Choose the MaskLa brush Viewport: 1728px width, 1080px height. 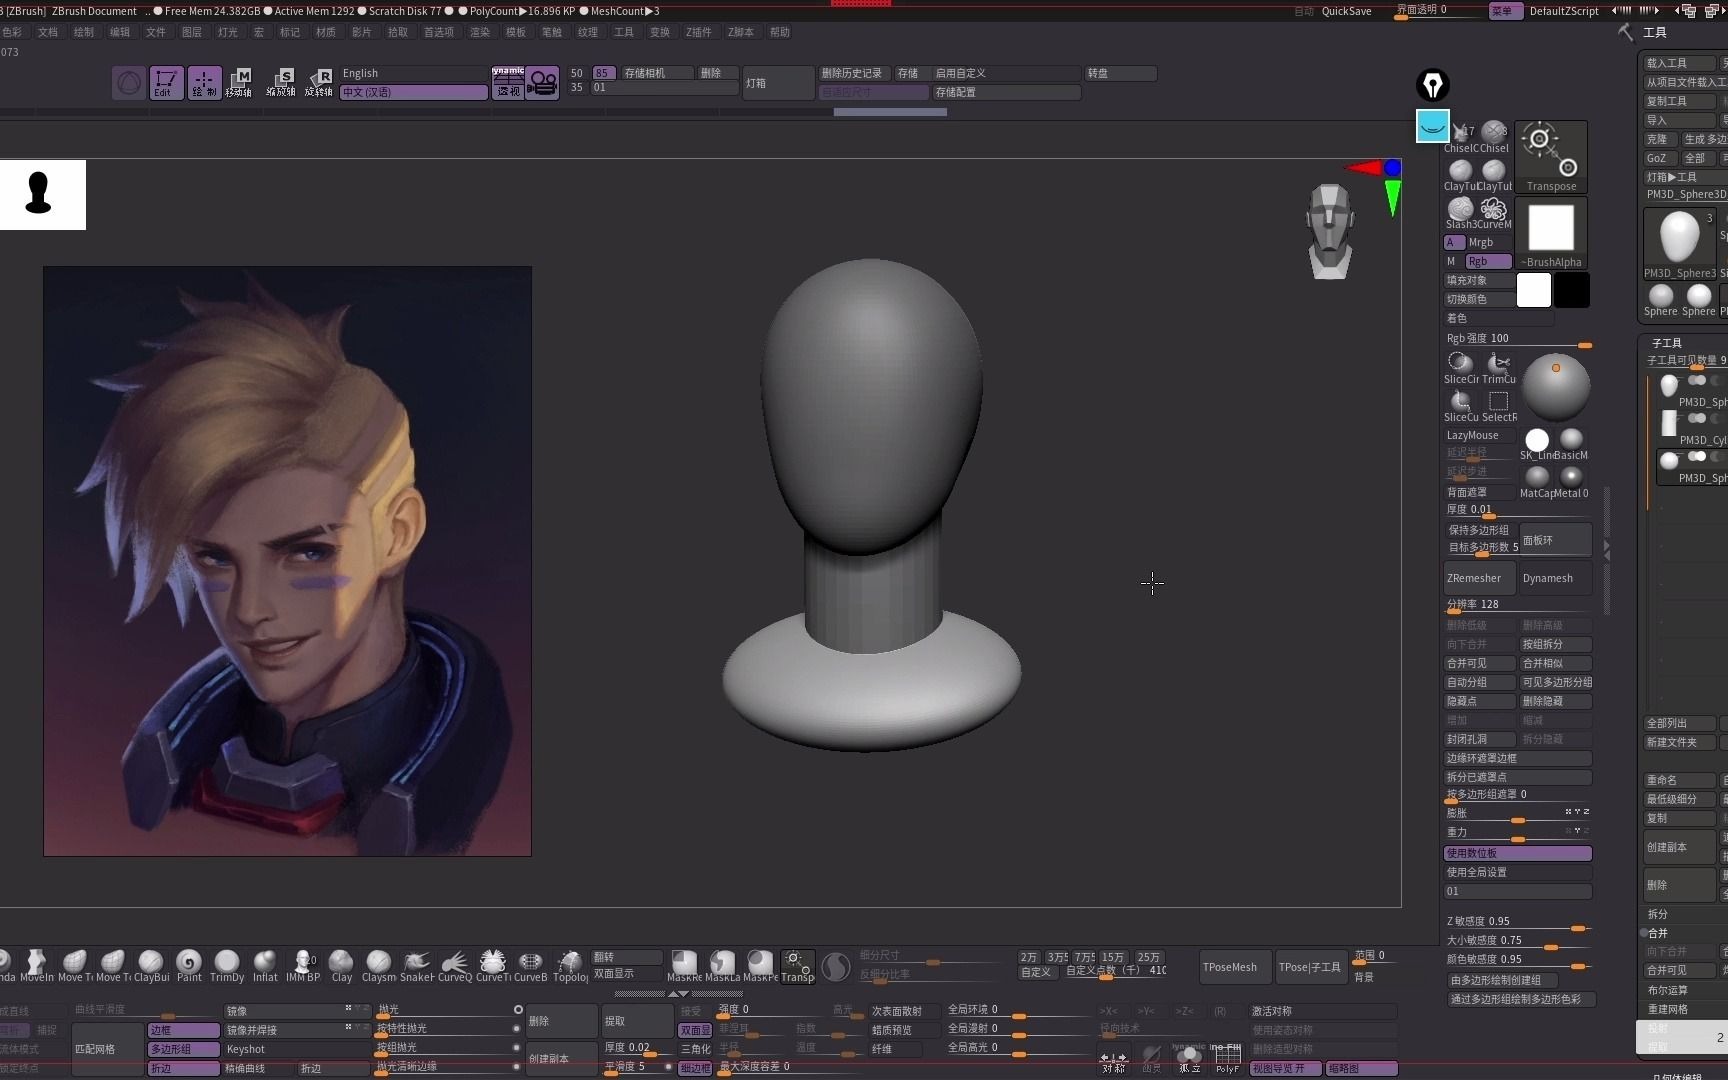click(722, 965)
